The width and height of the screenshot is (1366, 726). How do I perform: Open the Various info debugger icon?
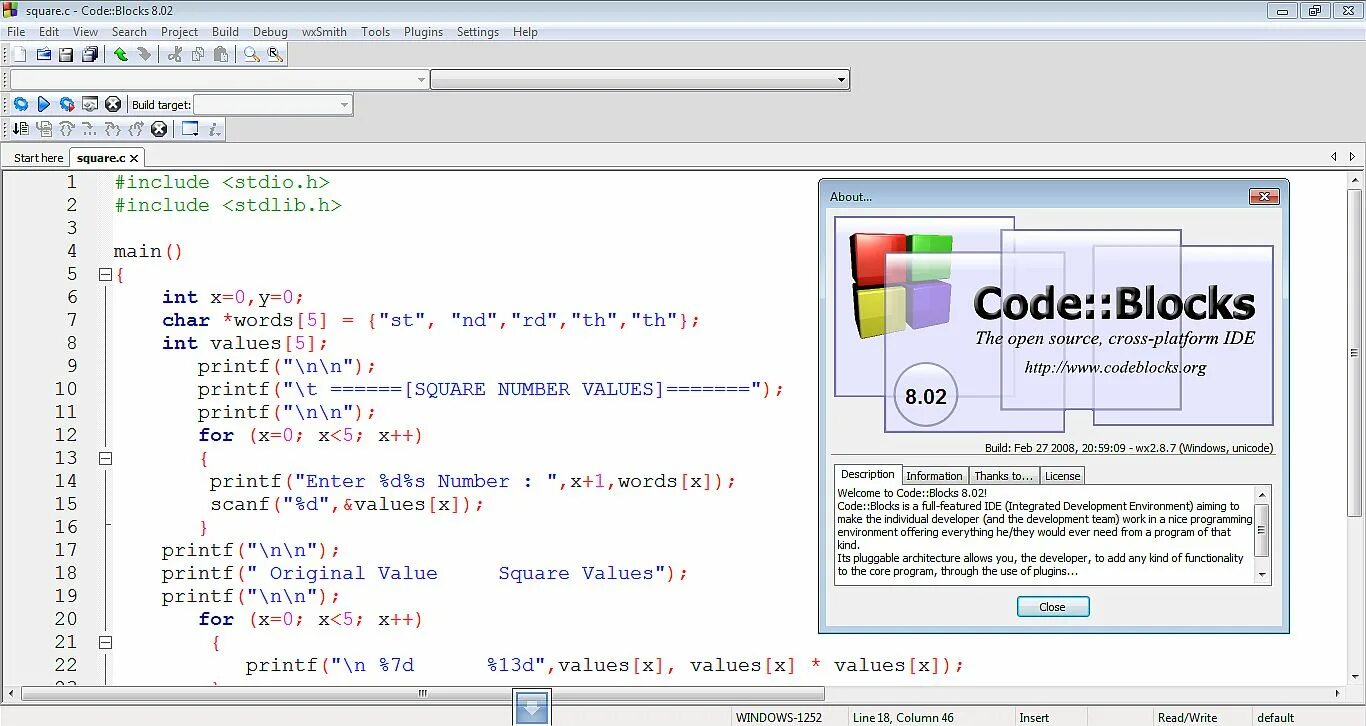(214, 129)
